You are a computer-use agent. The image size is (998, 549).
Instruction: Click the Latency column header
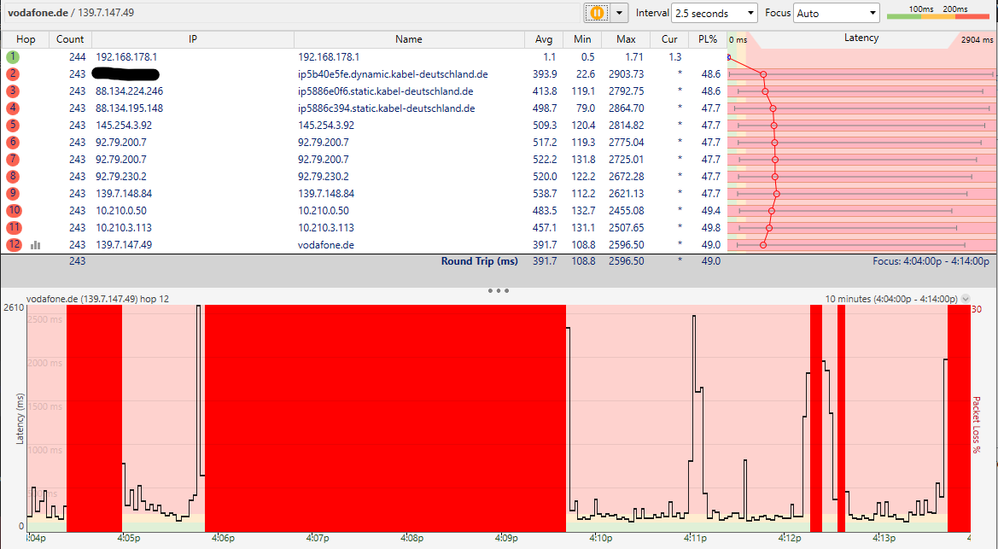pyautogui.click(x=861, y=38)
